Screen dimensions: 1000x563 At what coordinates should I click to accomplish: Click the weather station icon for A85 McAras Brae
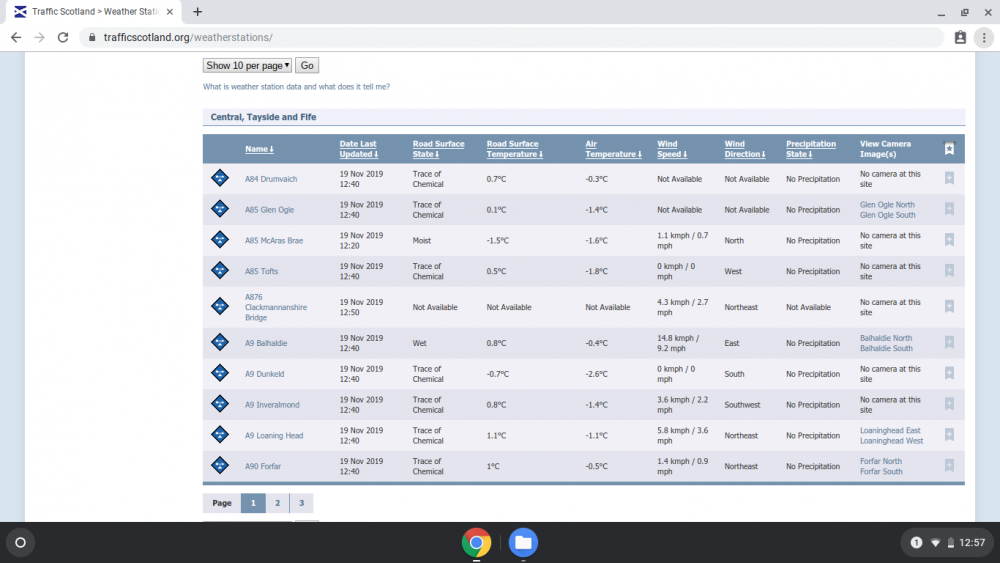click(x=220, y=240)
